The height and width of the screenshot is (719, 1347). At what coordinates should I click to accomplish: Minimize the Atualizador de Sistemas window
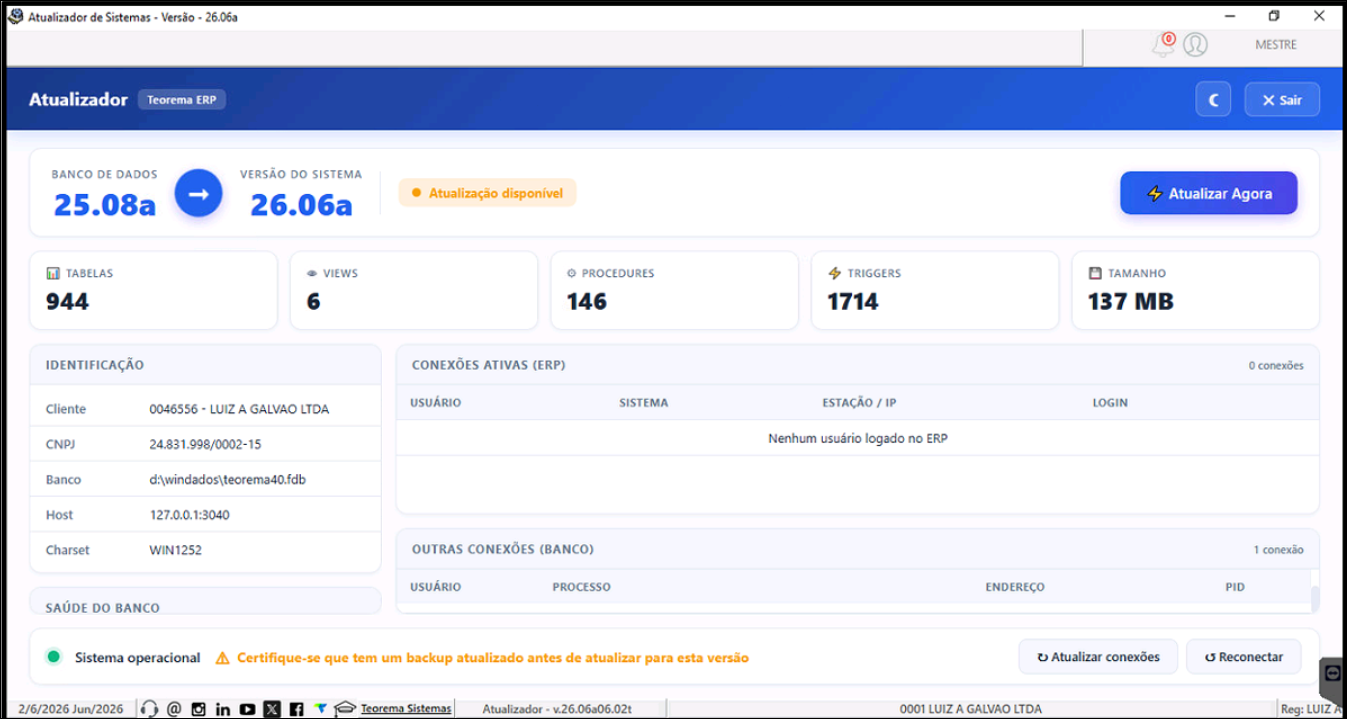point(1228,16)
